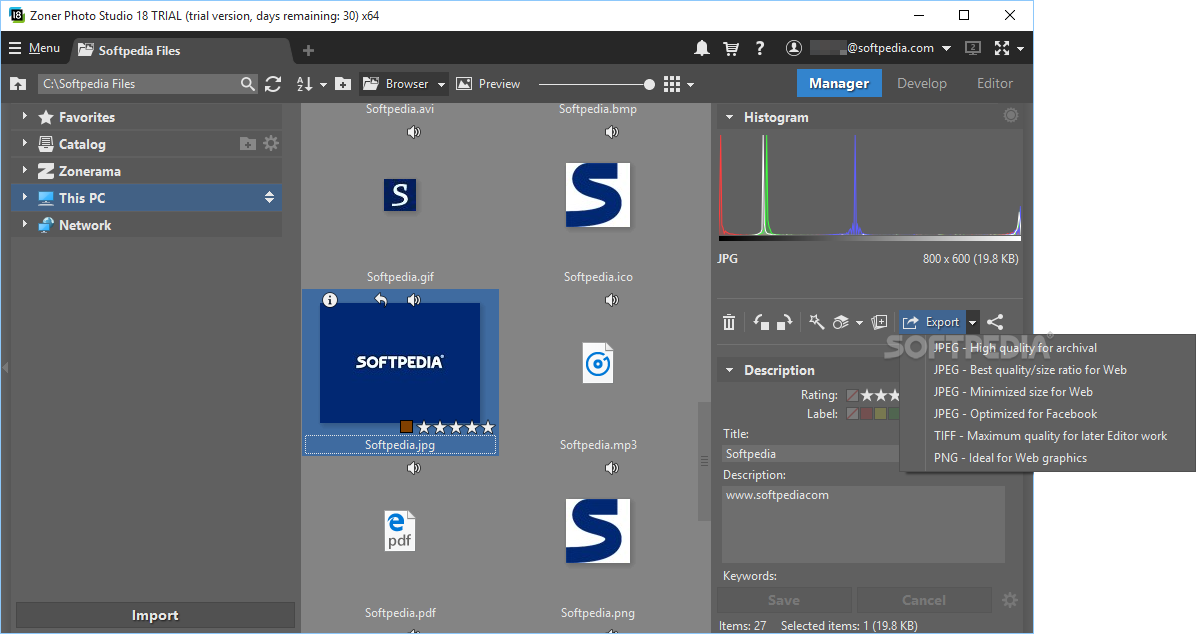Screen dimensions: 1196x634
Task: Open the shopping cart icon
Action: [731, 48]
